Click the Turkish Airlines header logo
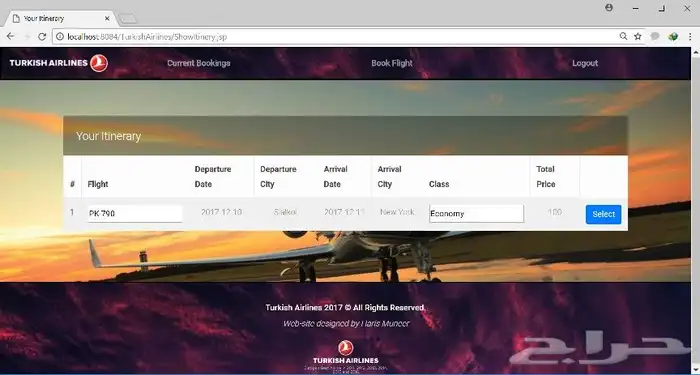The height and width of the screenshot is (375, 700). tap(59, 63)
